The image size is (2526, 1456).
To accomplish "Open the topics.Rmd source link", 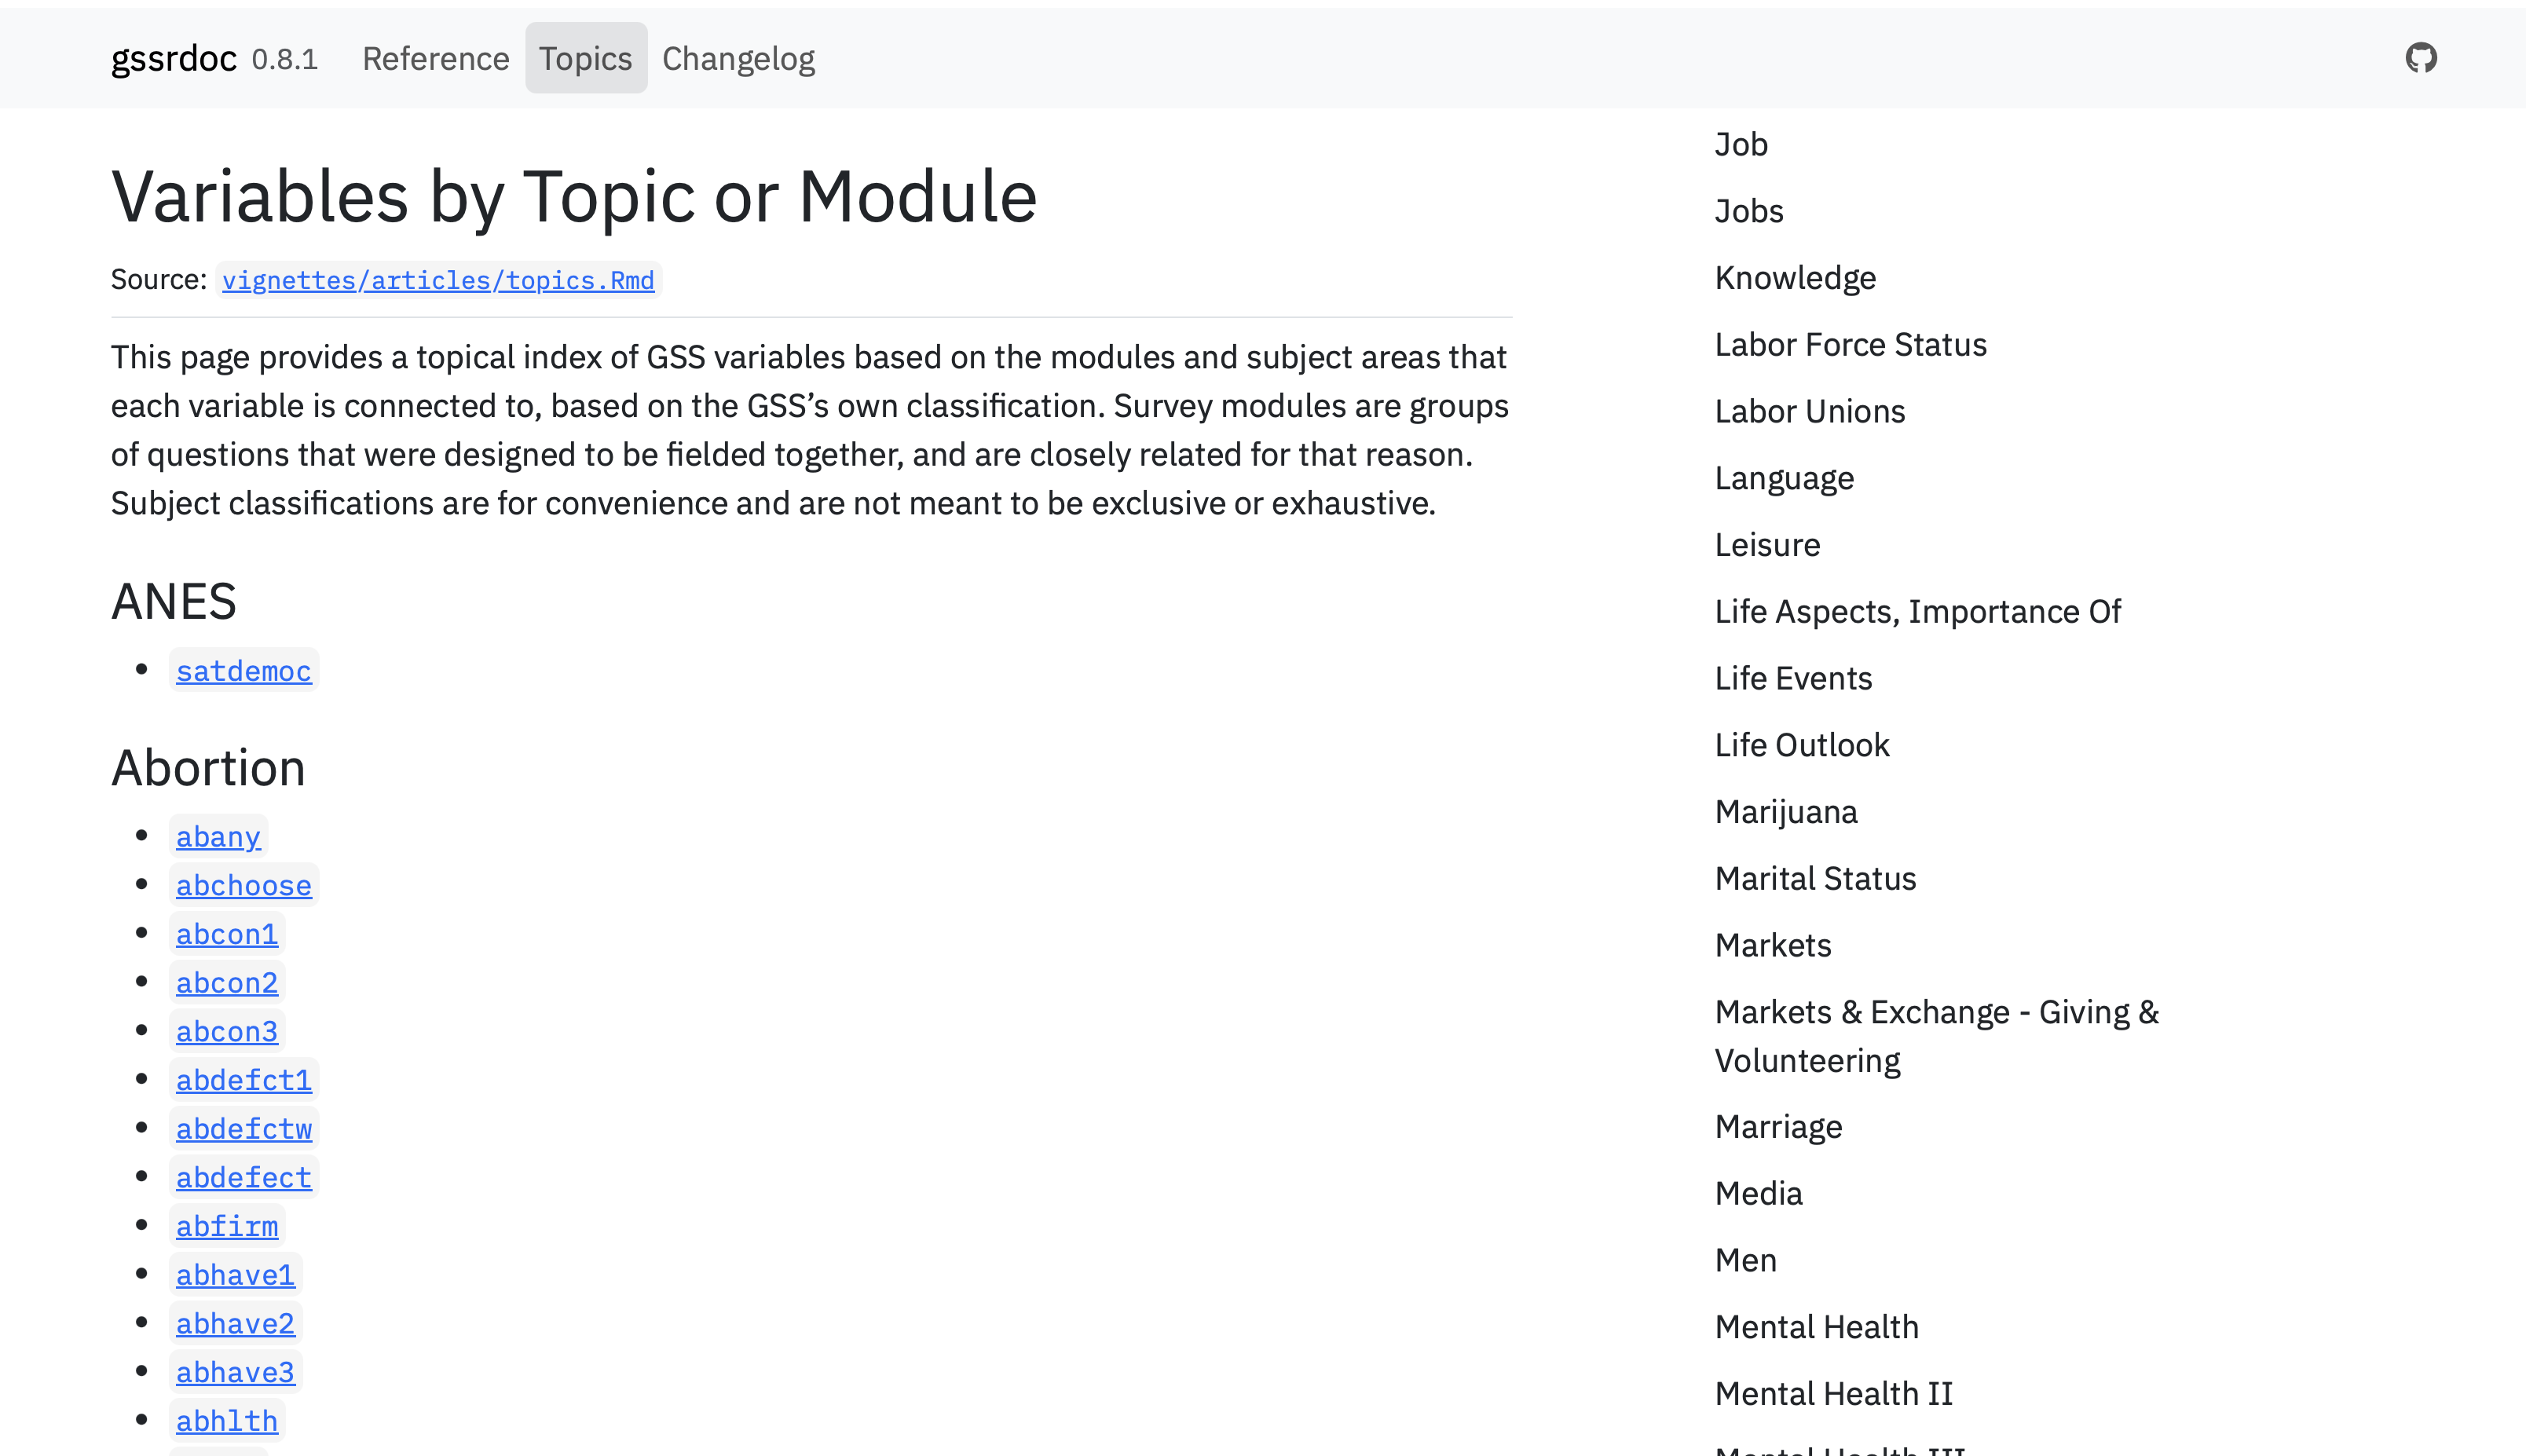I will pyautogui.click(x=438, y=280).
